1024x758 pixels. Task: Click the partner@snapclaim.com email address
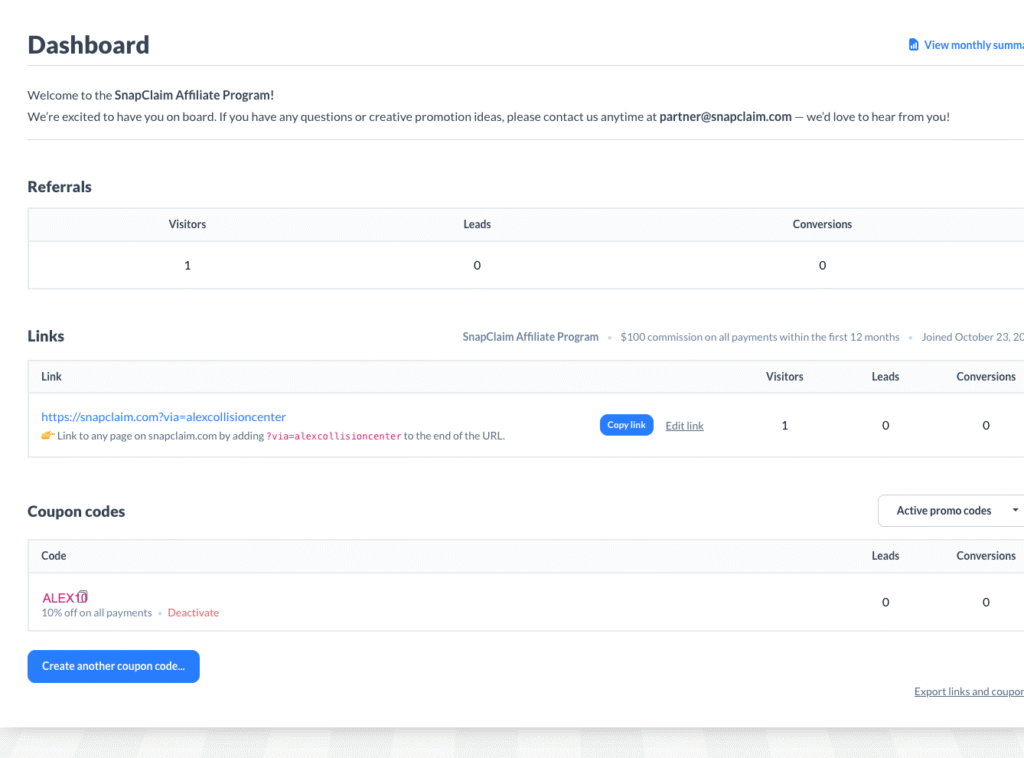point(725,117)
